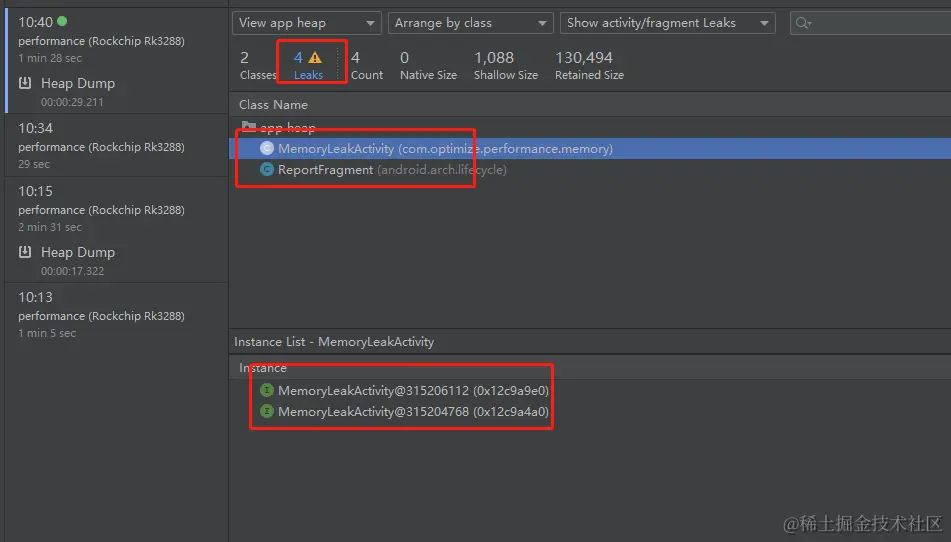
Task: Click the Instance column header
Action: (263, 368)
